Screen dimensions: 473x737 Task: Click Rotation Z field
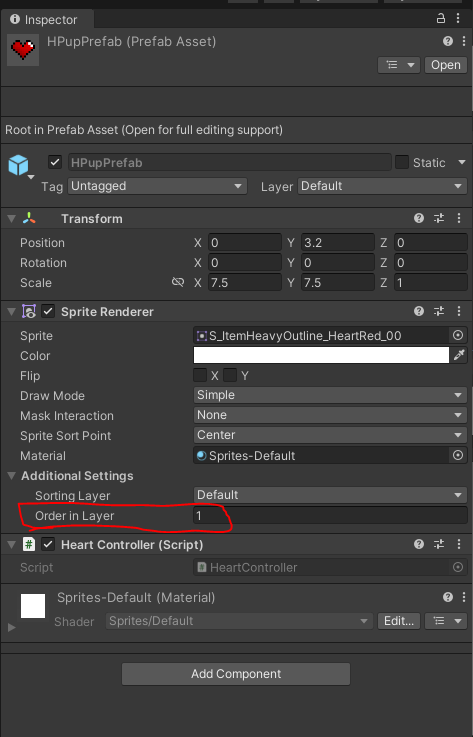[431, 263]
